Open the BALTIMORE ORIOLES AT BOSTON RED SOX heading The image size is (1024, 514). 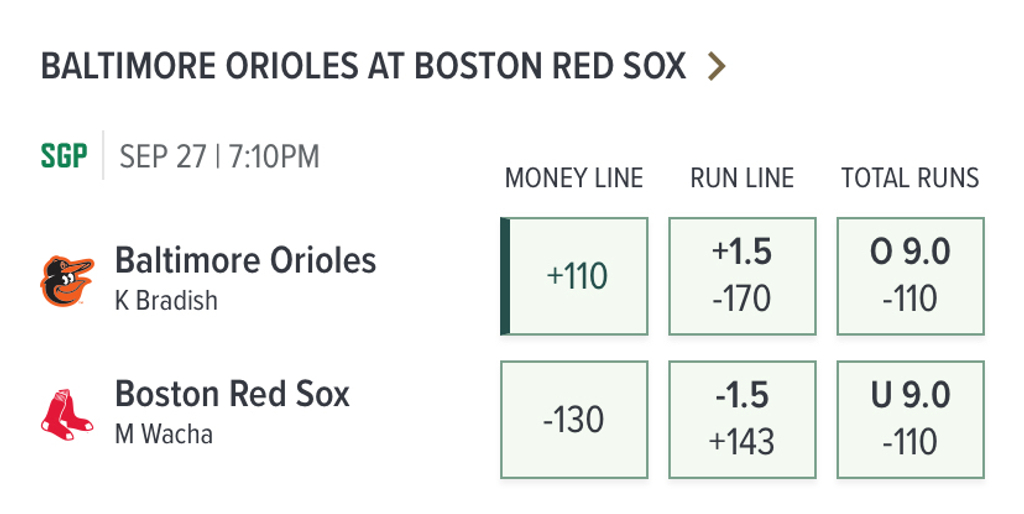tap(363, 67)
